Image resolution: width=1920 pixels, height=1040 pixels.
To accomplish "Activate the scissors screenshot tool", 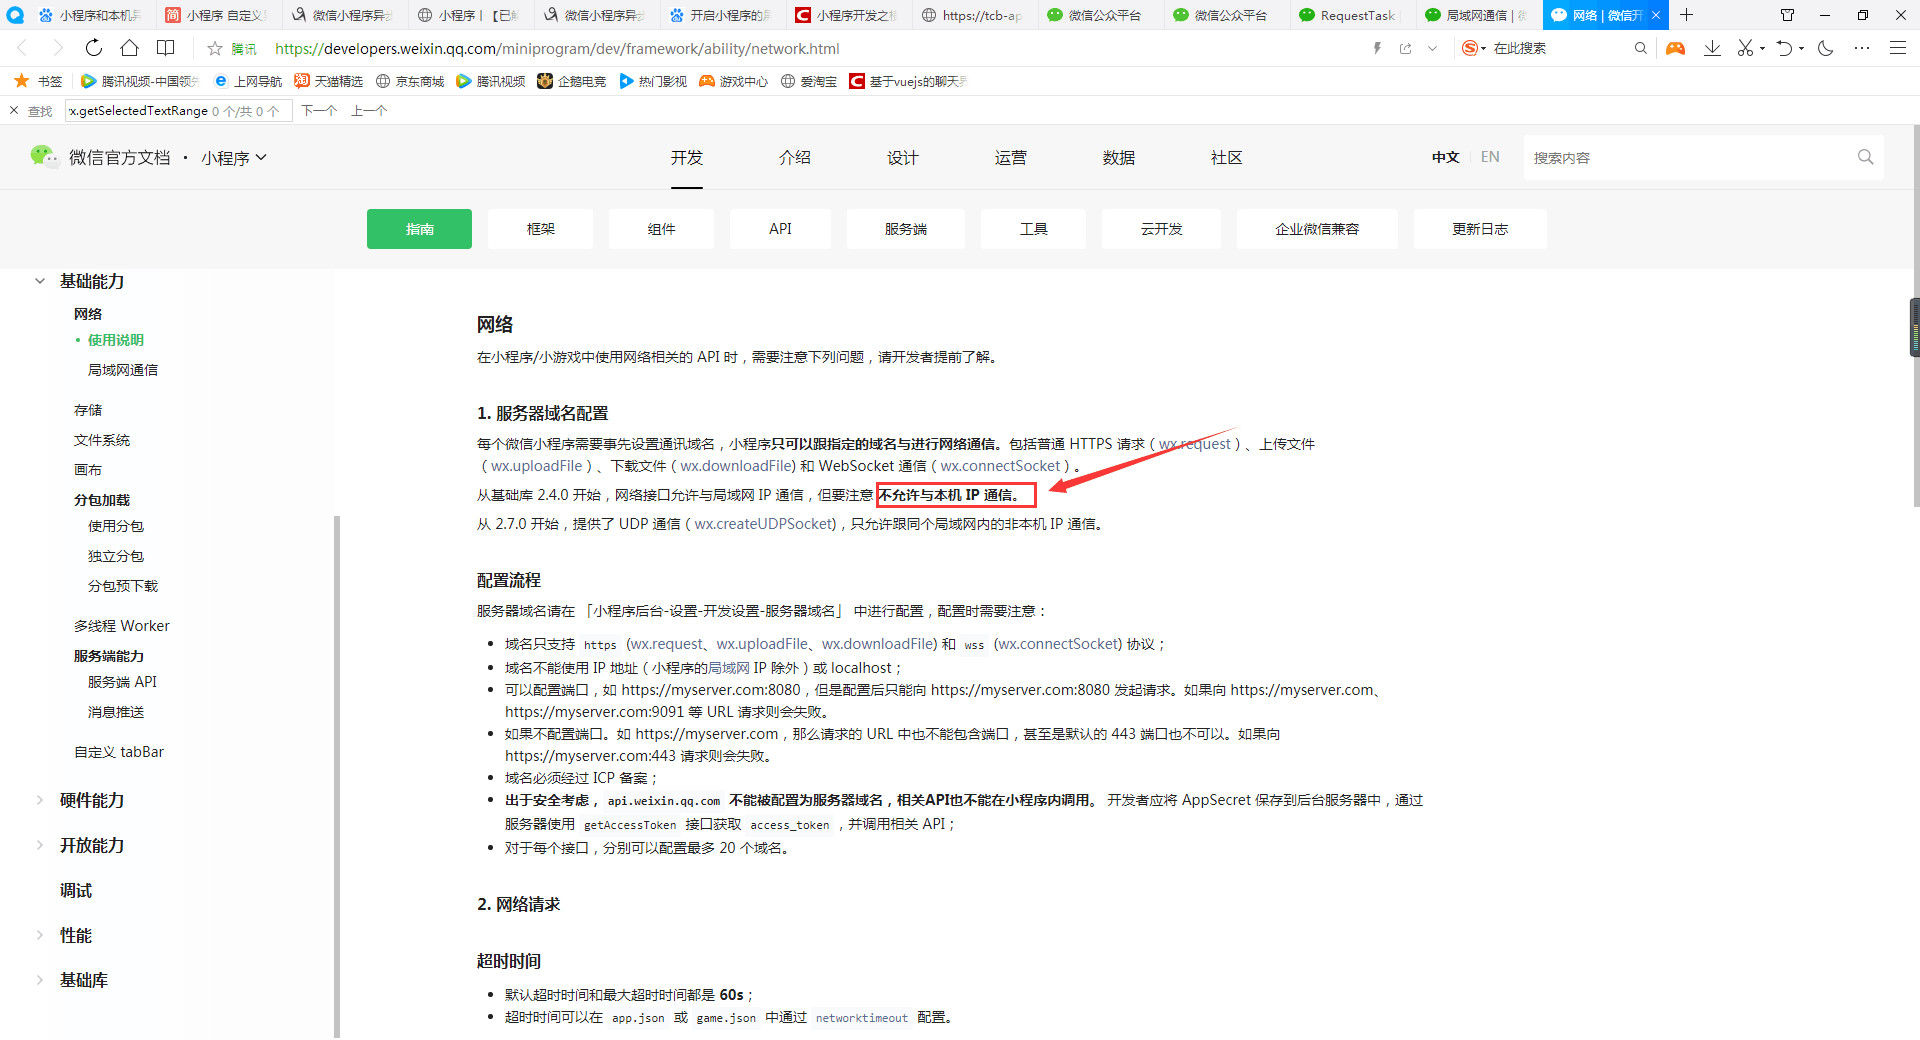I will [1745, 48].
